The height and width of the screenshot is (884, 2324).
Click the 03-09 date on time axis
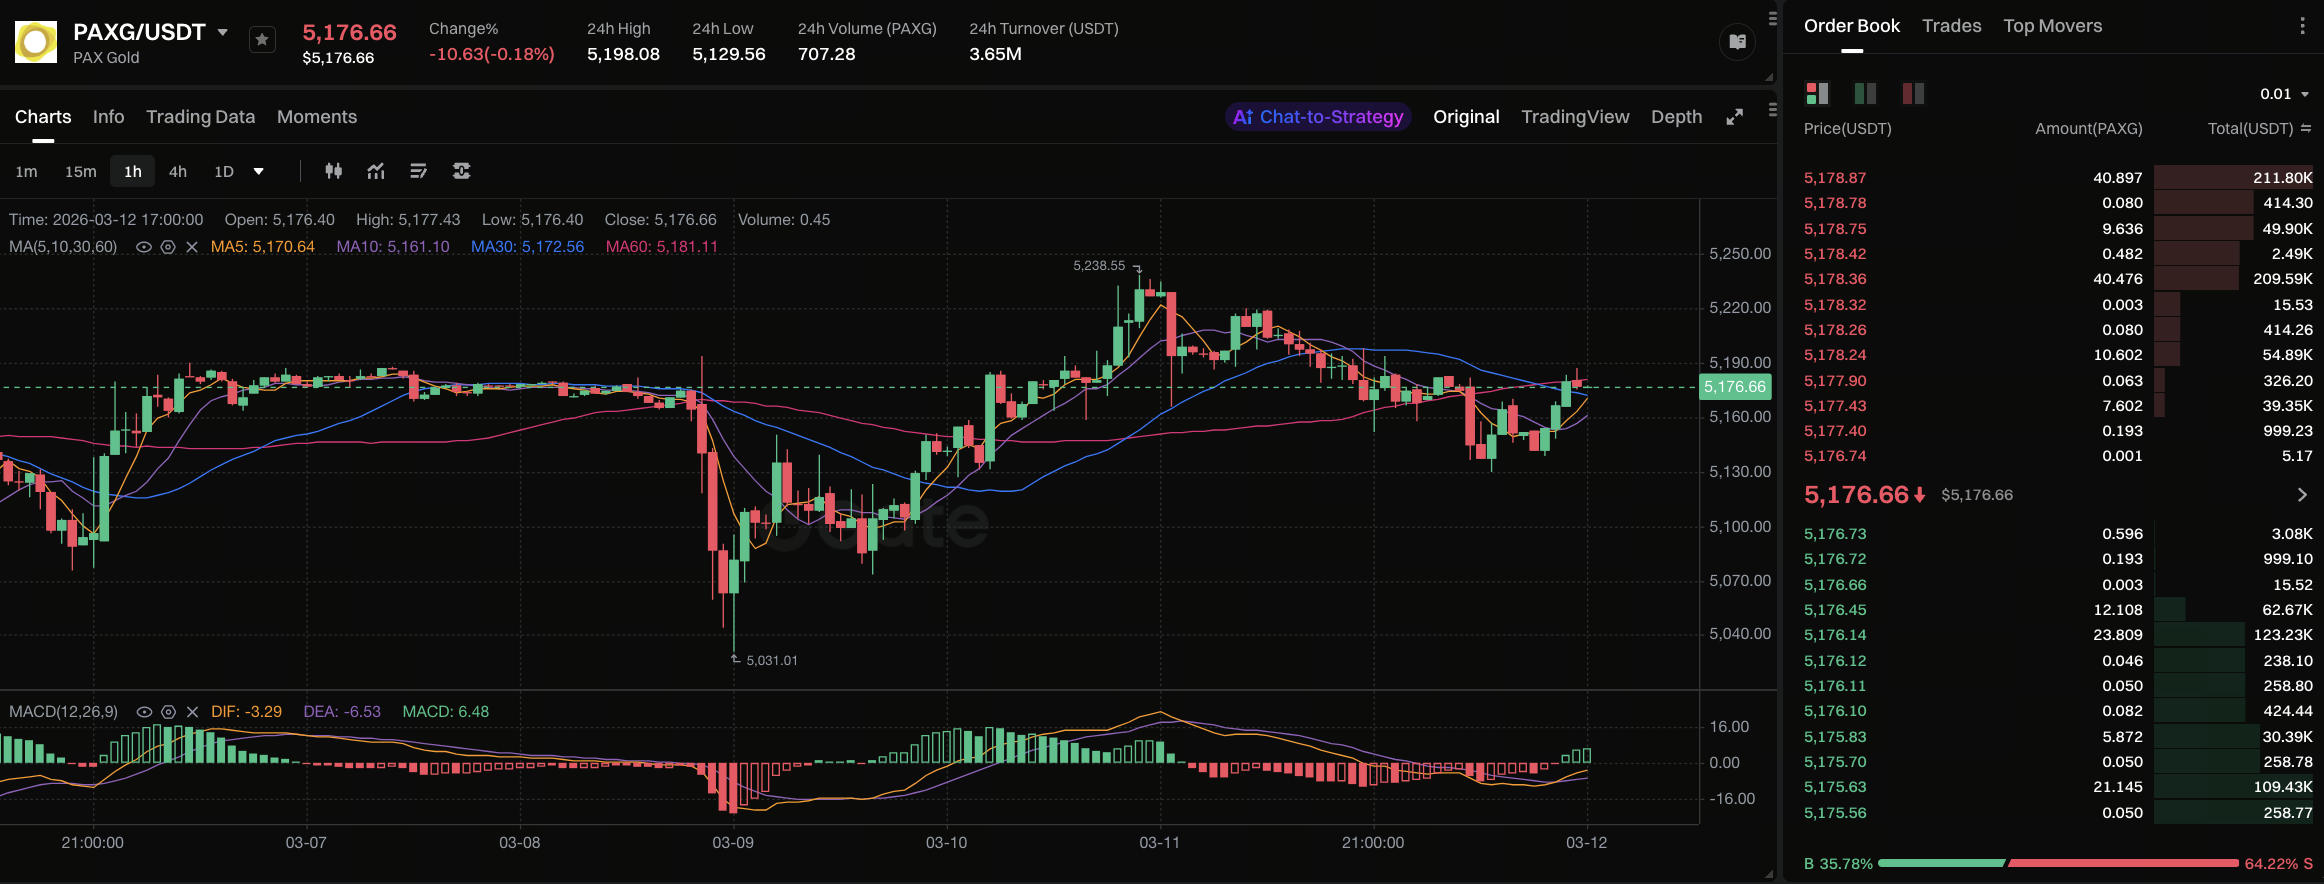733,843
